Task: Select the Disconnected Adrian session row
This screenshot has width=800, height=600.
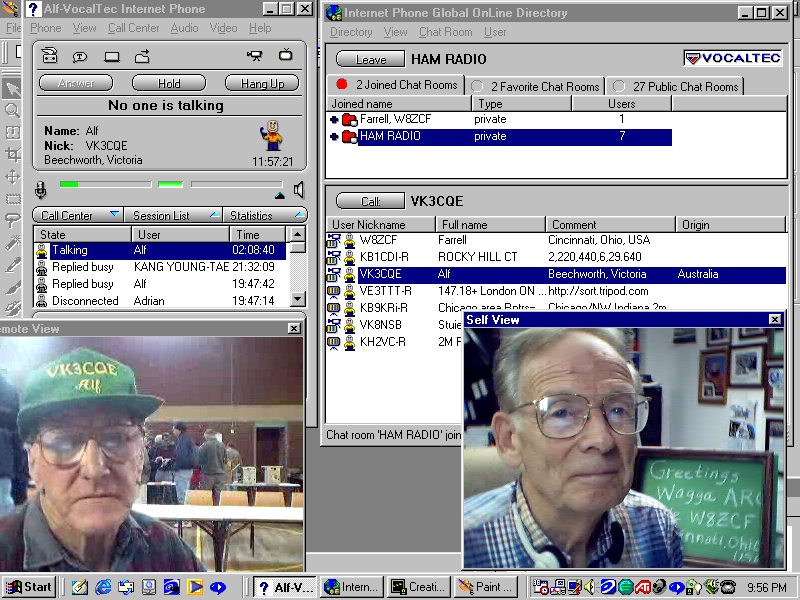Action: (160, 301)
